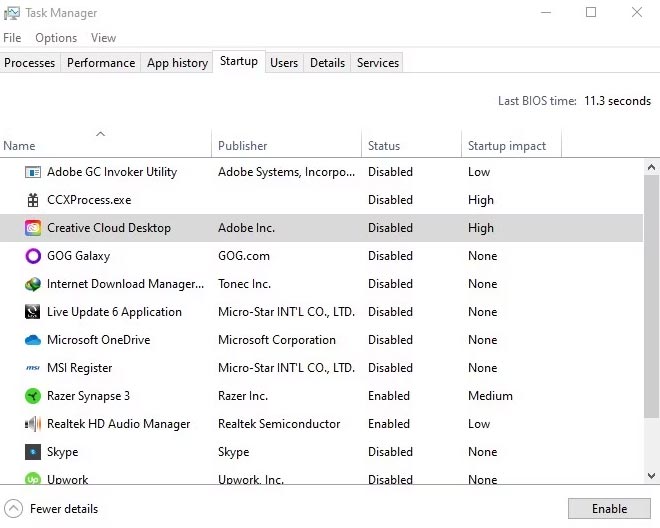
Task: Switch to the Details tab
Action: click(x=327, y=63)
